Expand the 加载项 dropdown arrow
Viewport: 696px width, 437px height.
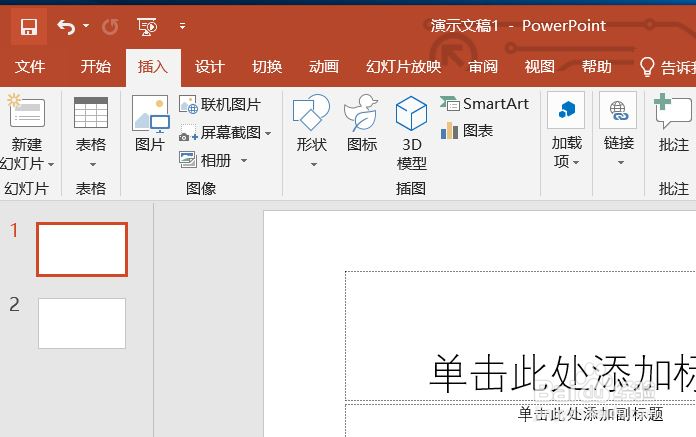tap(576, 163)
